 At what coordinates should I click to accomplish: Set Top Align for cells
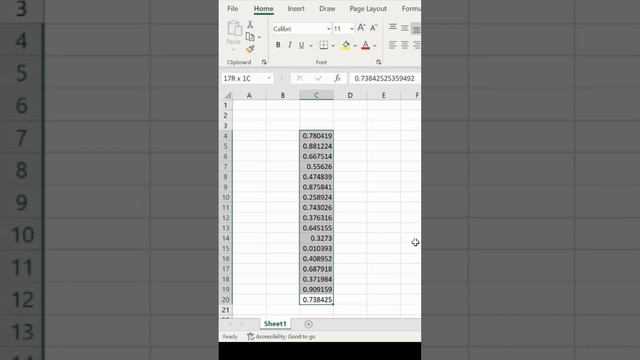point(393,27)
